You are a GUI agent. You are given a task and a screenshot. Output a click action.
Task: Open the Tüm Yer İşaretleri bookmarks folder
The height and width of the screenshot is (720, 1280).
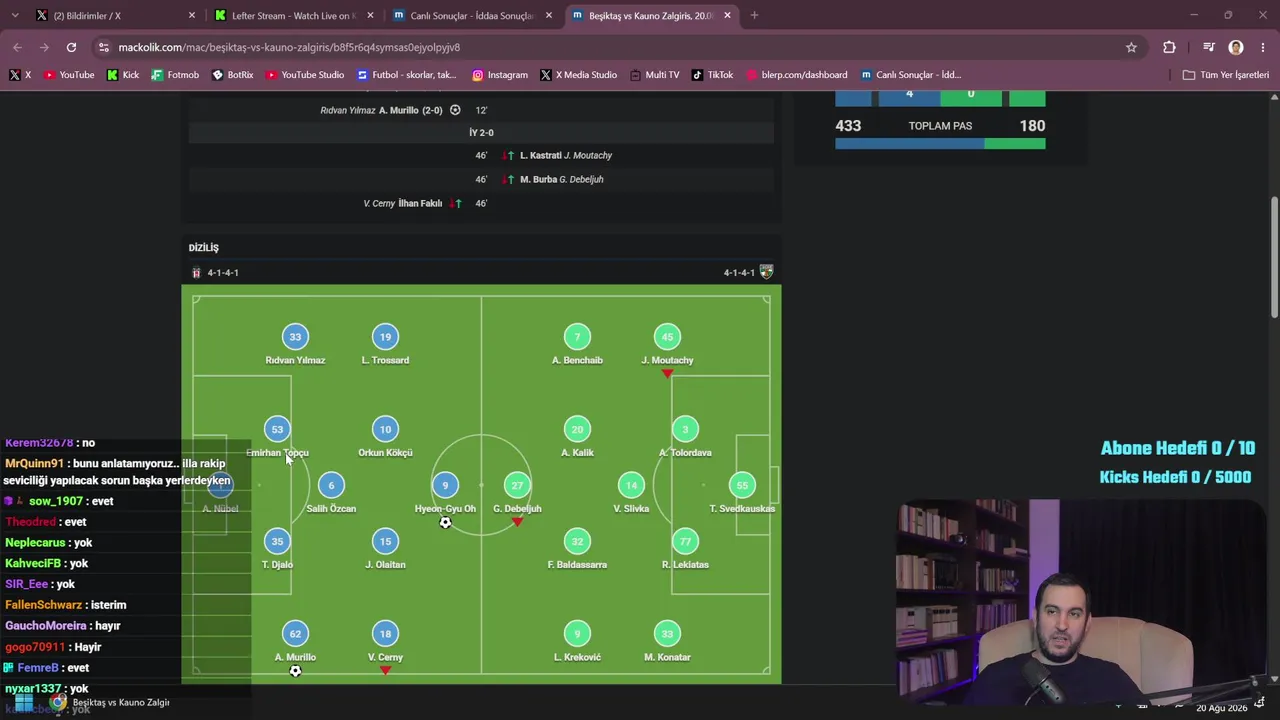(x=1225, y=75)
